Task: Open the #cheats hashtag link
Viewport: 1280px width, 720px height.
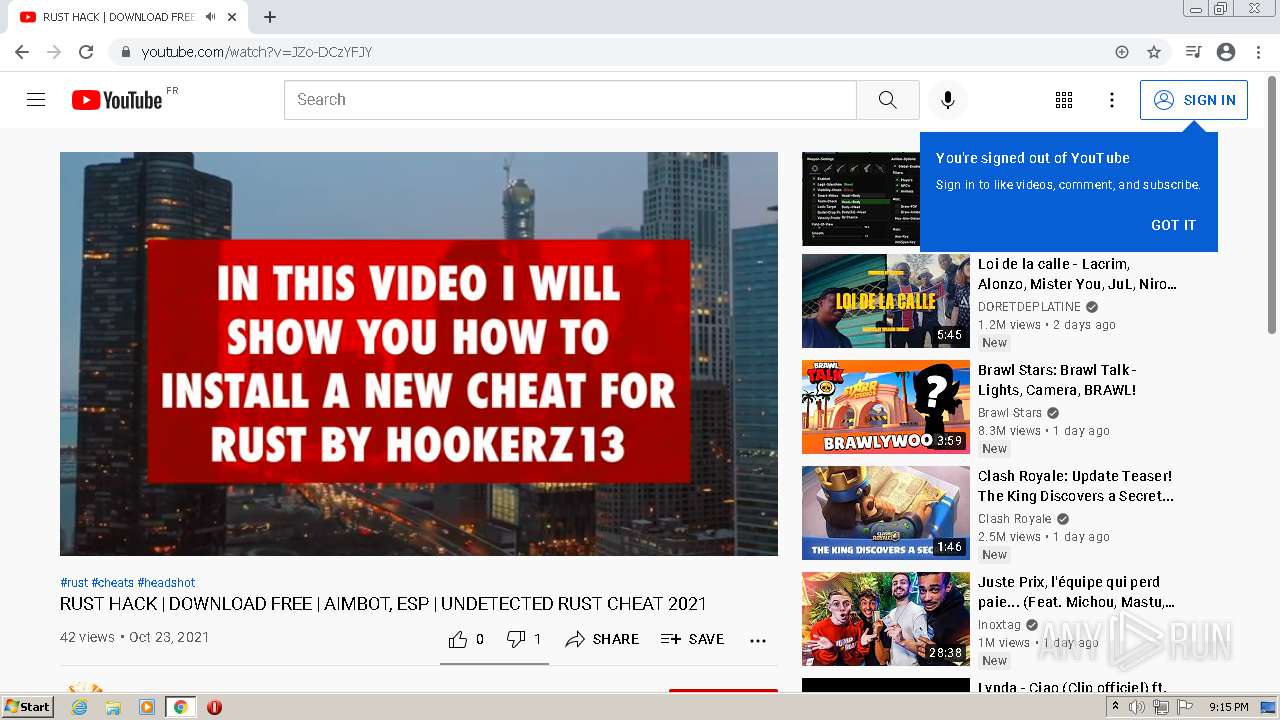Action: pos(112,583)
